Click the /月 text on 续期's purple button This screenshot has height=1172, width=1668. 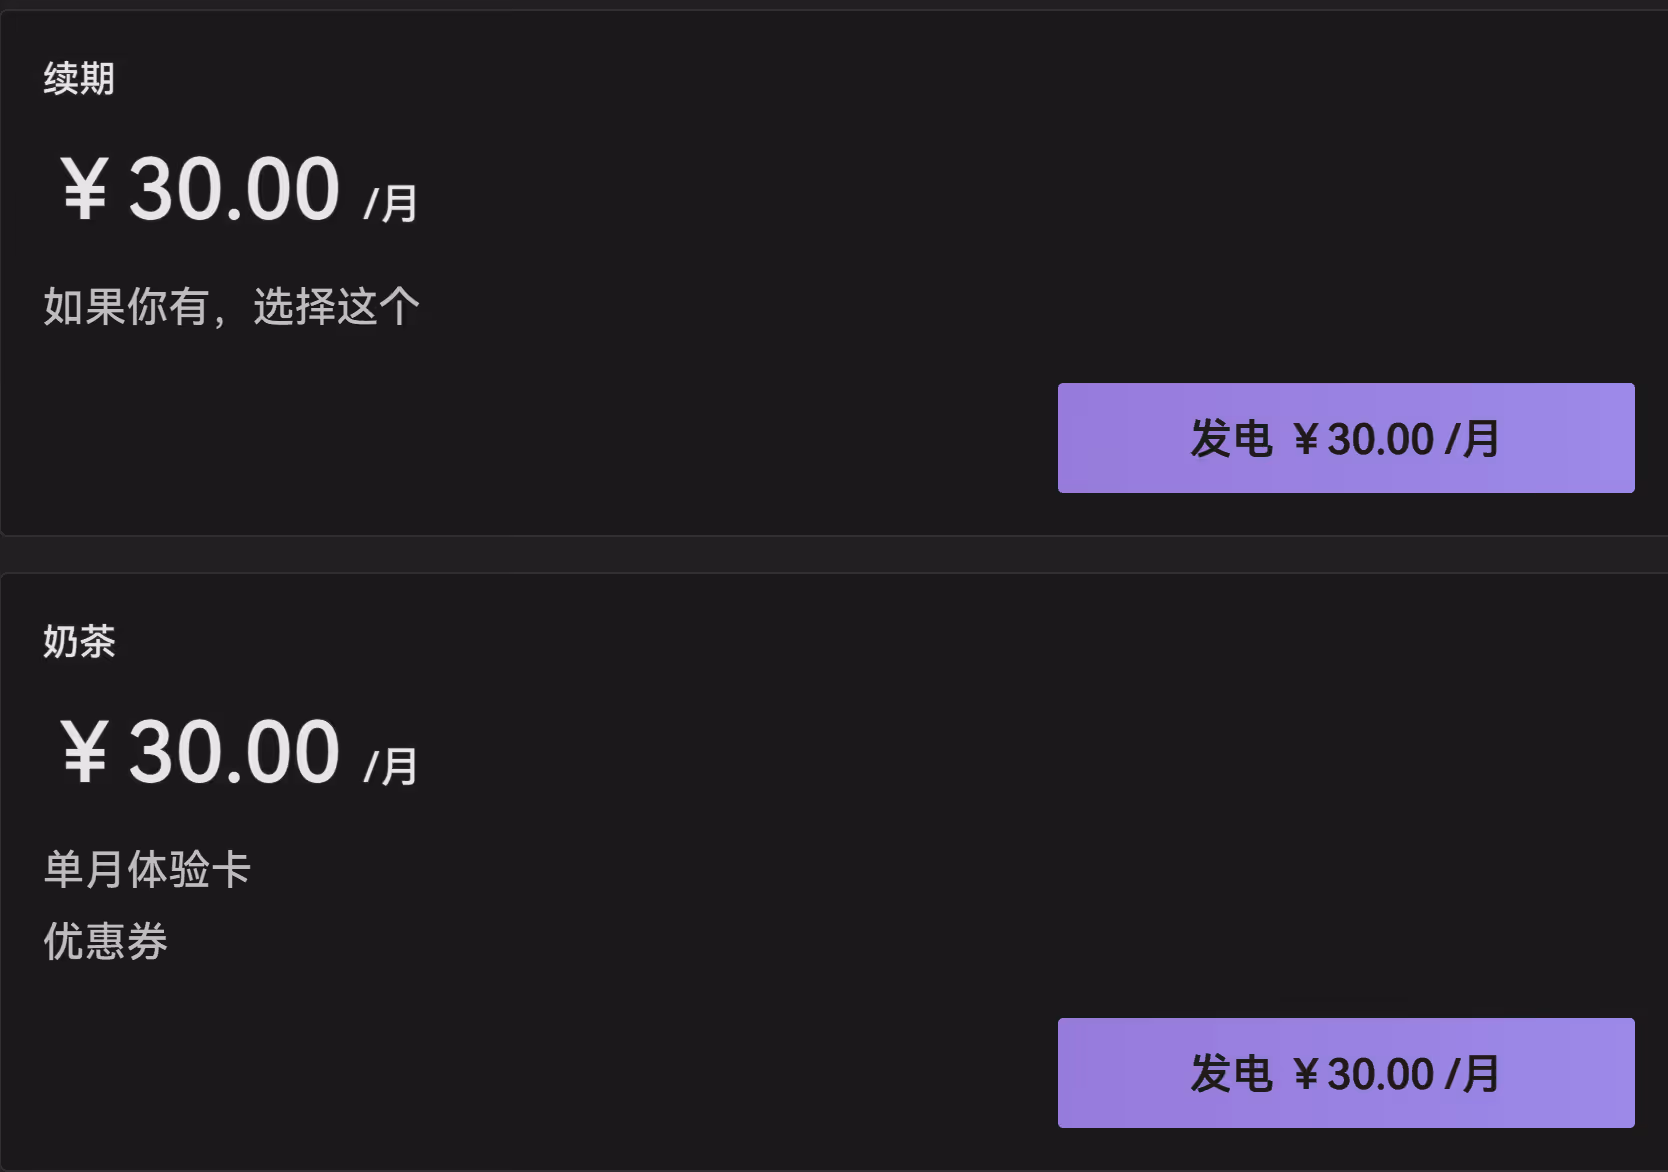click(x=1473, y=439)
